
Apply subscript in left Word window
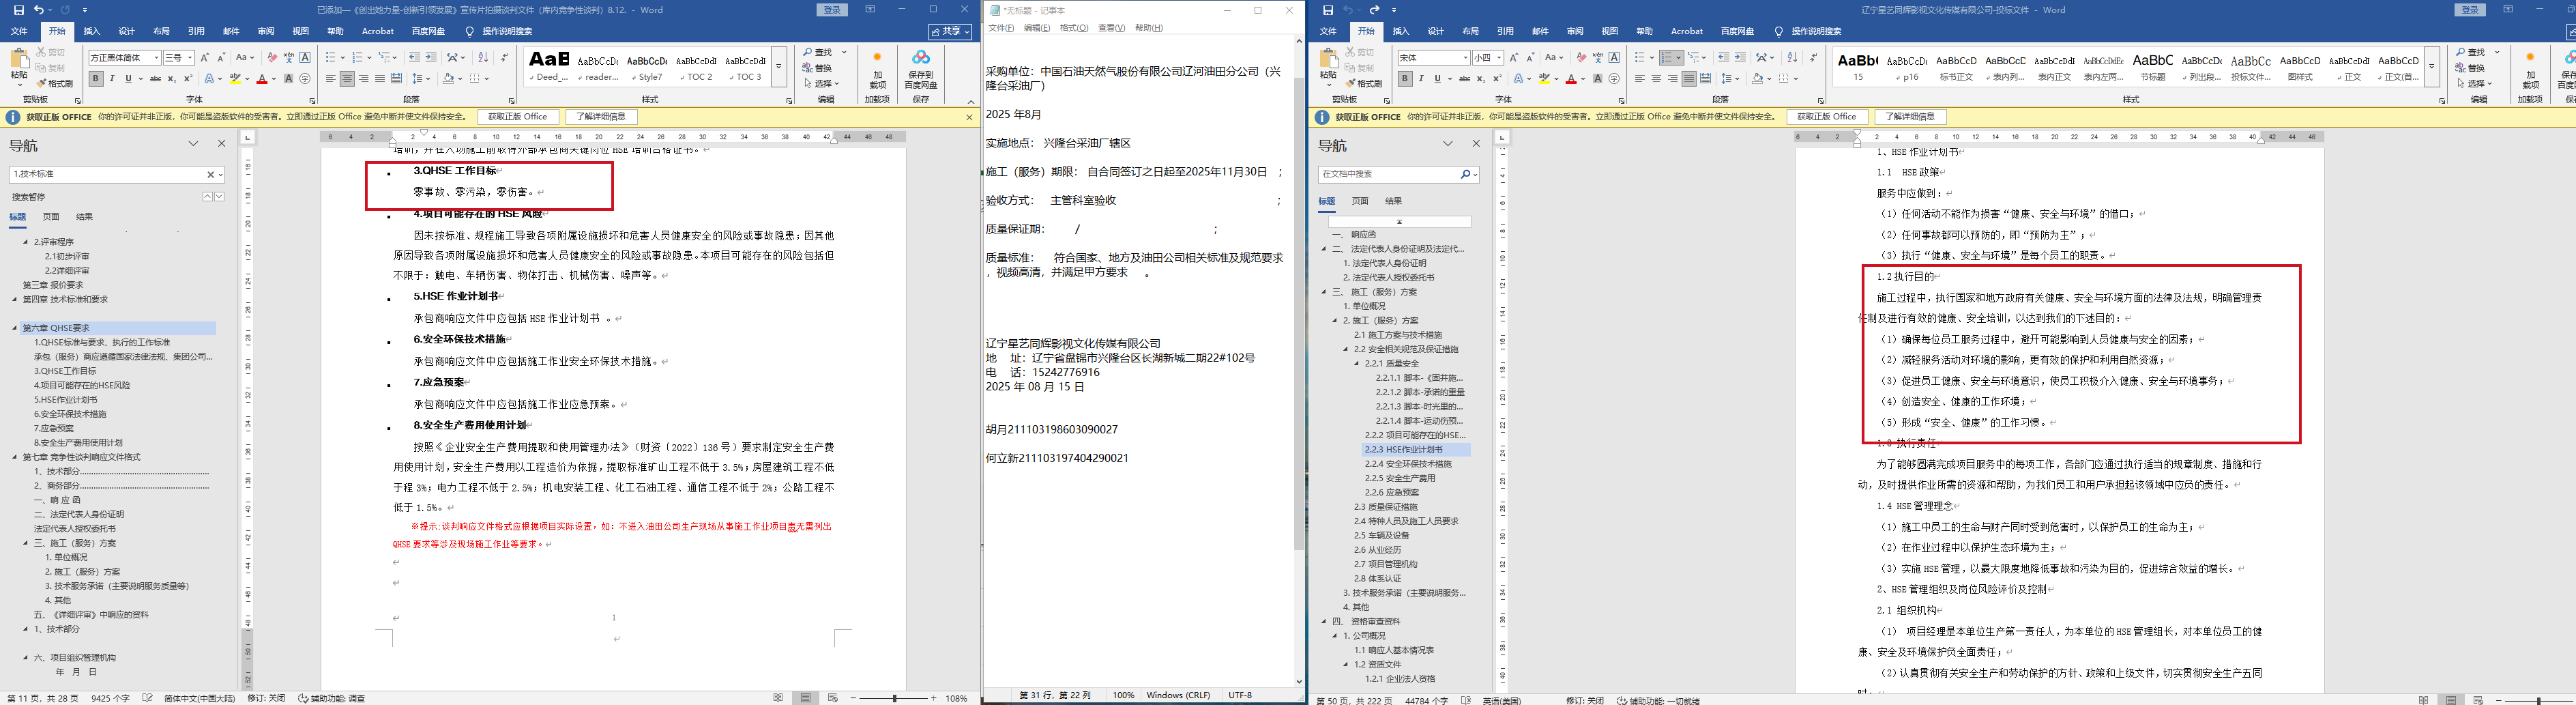click(171, 78)
